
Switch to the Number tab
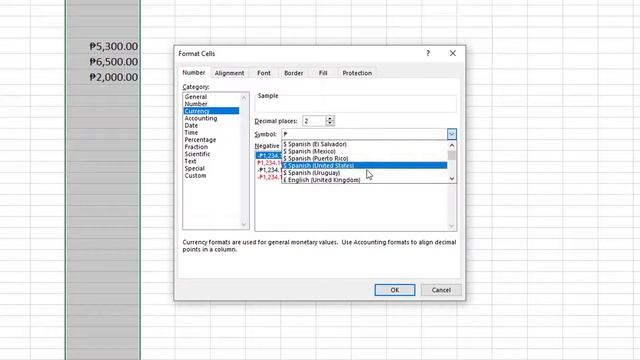(193, 72)
